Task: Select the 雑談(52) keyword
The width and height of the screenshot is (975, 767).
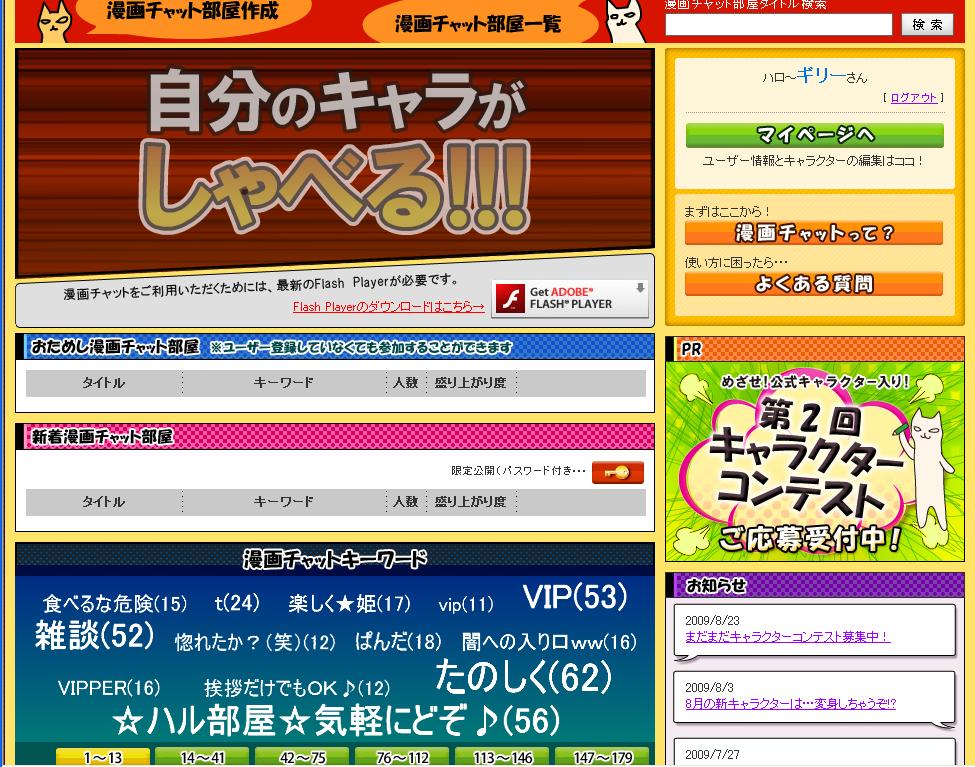Action: pos(95,636)
